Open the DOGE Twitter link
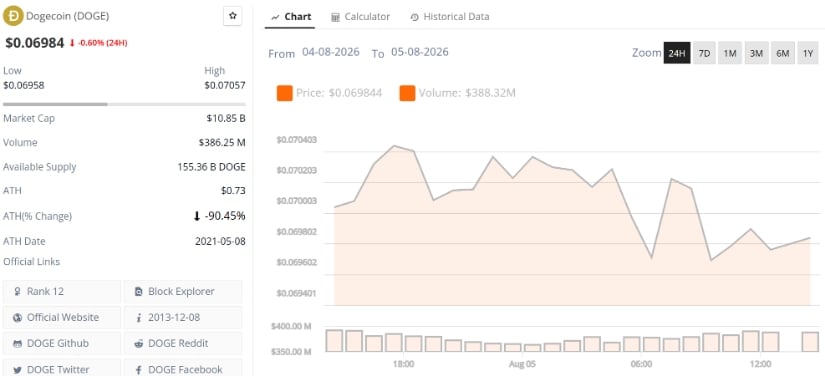Image resolution: width=825 pixels, height=376 pixels. point(62,369)
